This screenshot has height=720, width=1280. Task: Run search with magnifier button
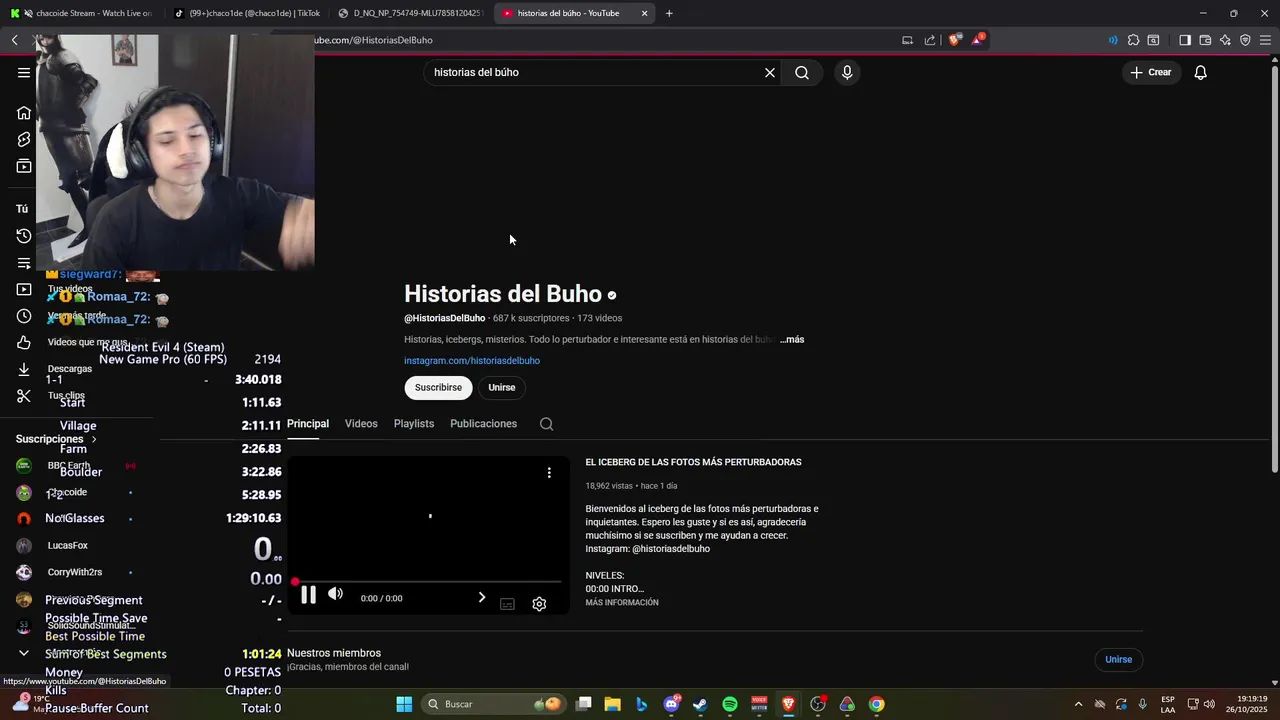coord(802,72)
